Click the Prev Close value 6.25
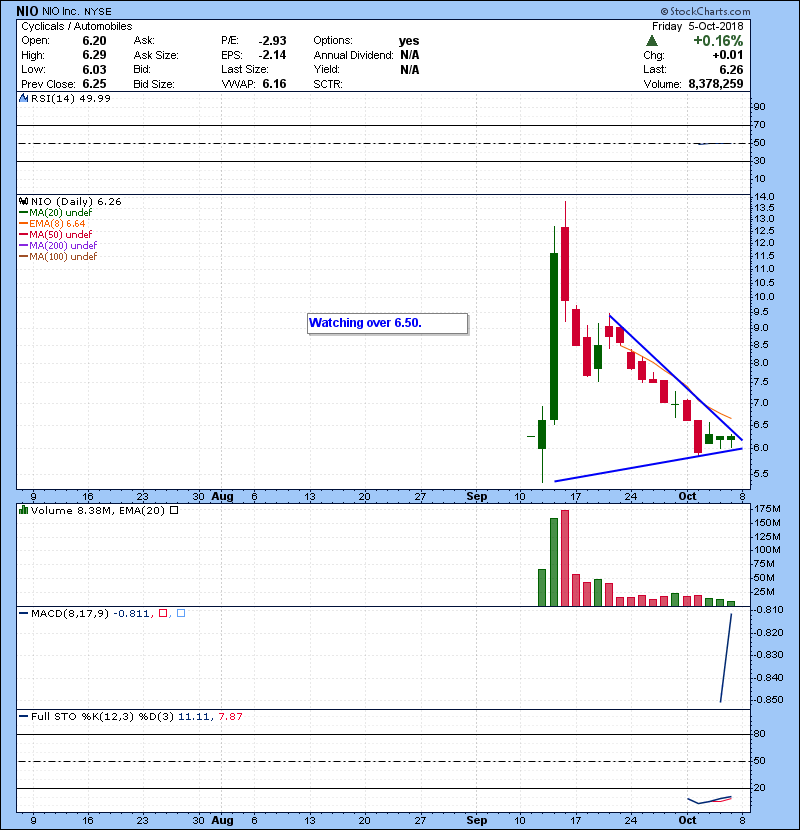Image resolution: width=800 pixels, height=830 pixels. tap(94, 84)
